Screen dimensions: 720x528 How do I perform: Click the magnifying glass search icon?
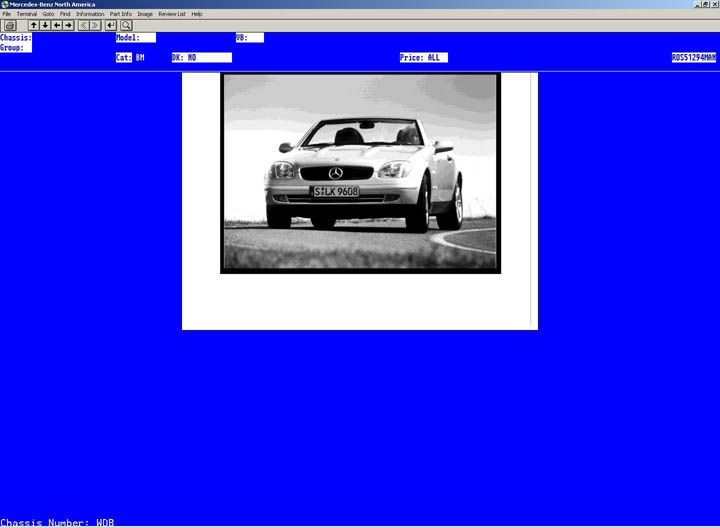click(x=126, y=25)
